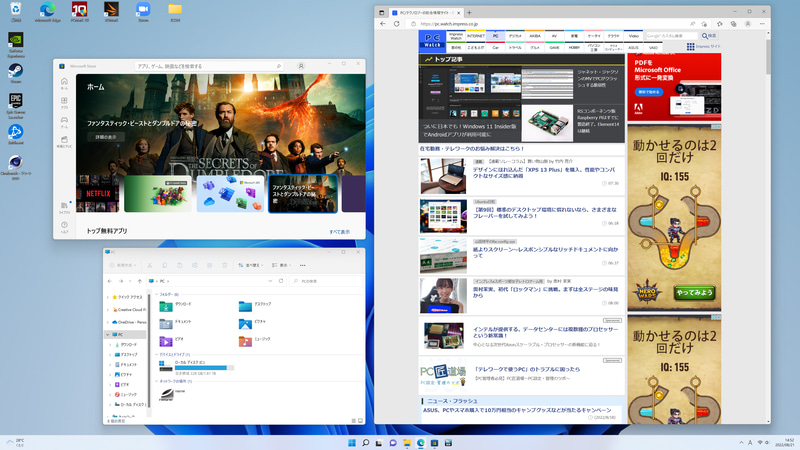Open the Recycle Bin on the desktop
This screenshot has width=800, height=450.
[x=16, y=12]
